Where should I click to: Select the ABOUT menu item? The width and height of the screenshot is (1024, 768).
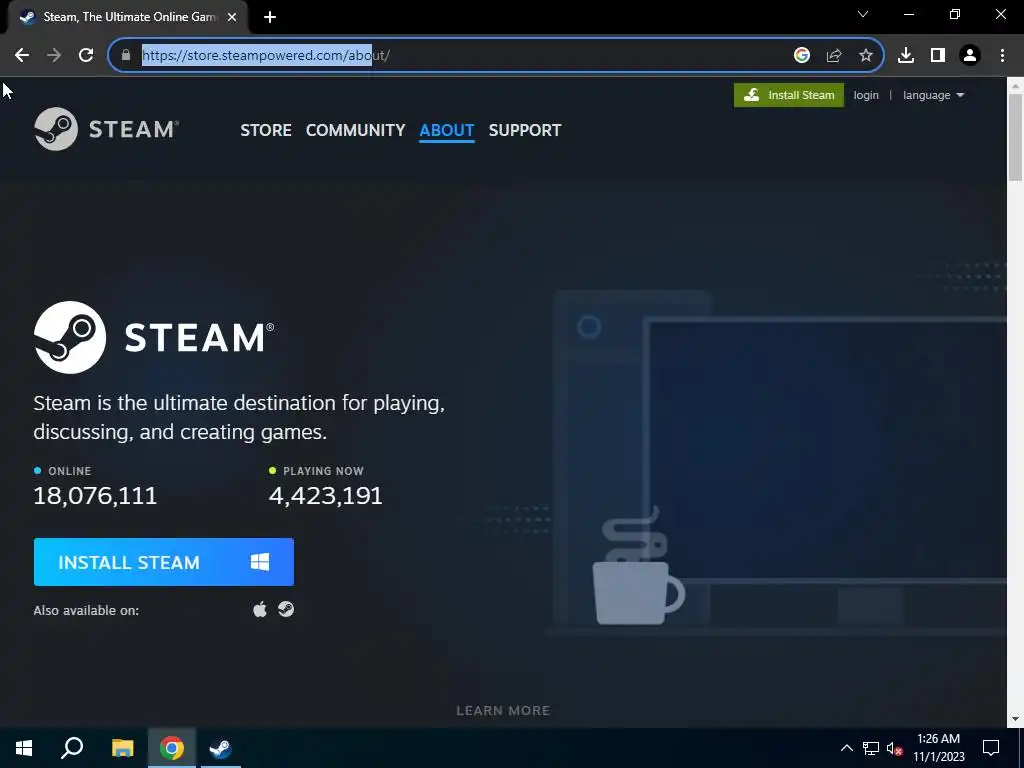click(x=447, y=130)
